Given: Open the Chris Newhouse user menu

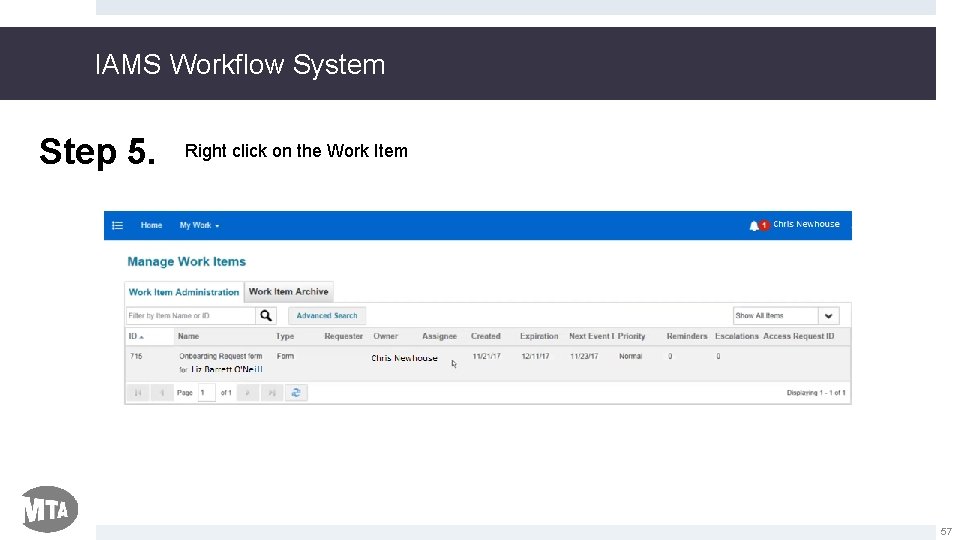Looking at the screenshot, I should pyautogui.click(x=806, y=224).
